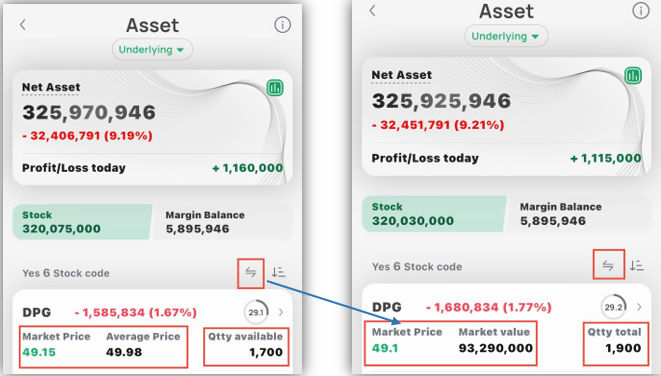The height and width of the screenshot is (376, 661).
Task: Go back using left screen's arrow
Action: (23, 25)
